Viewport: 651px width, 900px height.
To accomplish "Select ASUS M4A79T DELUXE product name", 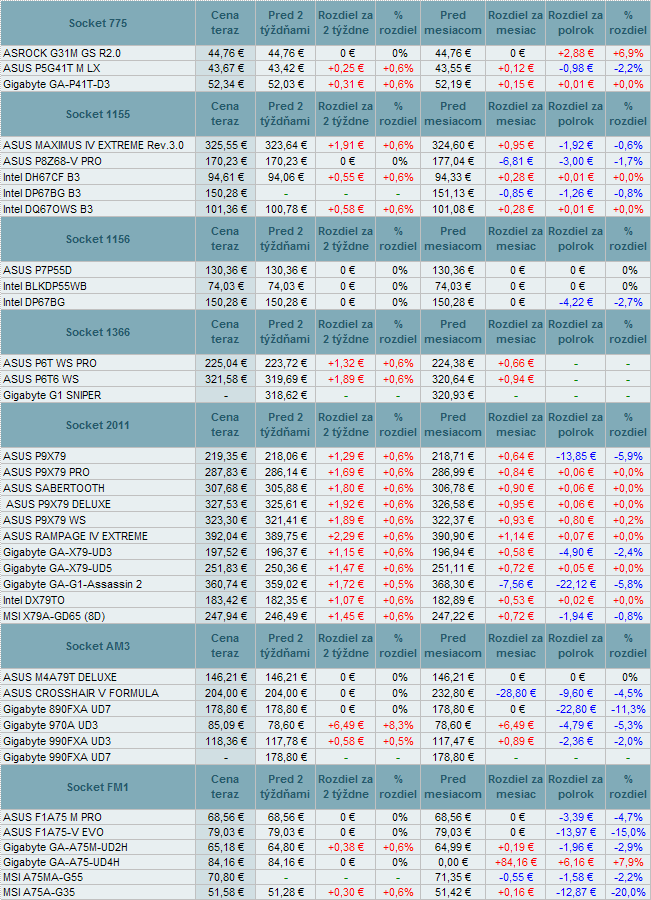I will point(60,678).
